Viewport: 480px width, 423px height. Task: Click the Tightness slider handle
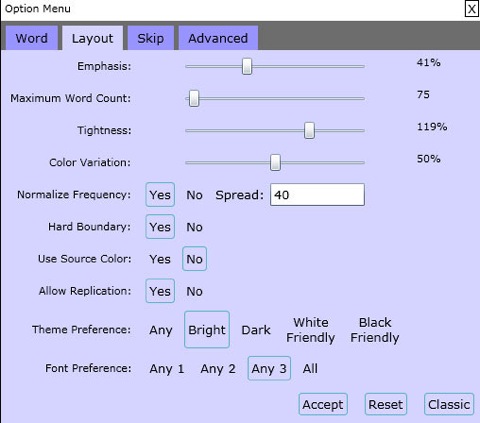(309, 130)
